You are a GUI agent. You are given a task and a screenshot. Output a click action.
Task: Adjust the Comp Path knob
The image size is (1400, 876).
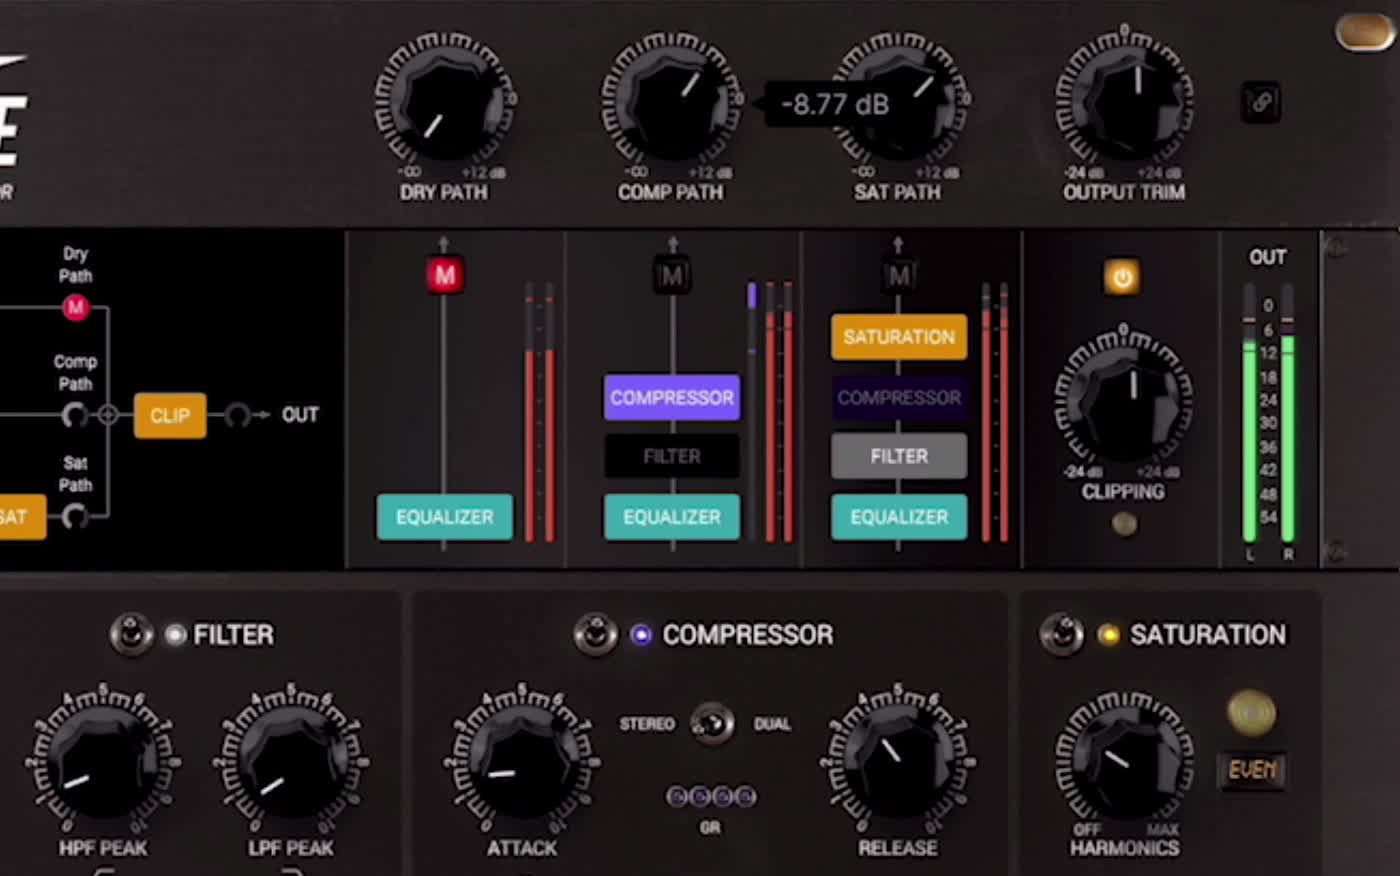click(671, 100)
